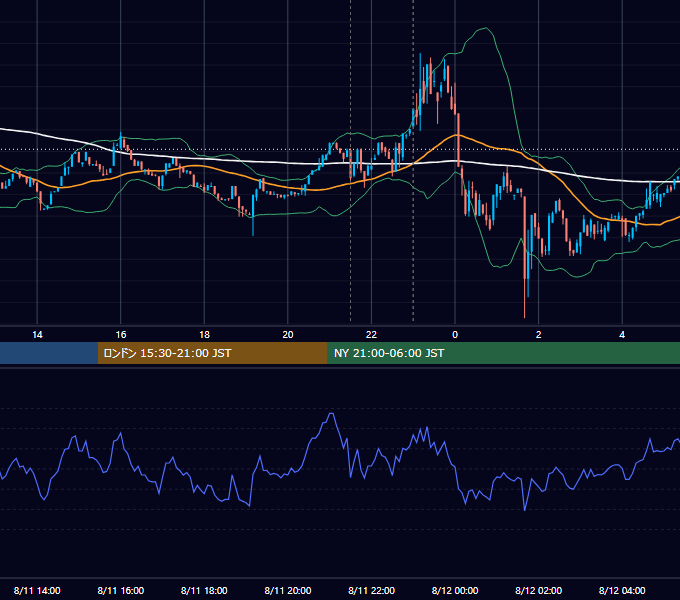Click the 8/11 22:00 date label
Viewport: 680px width, 600px height.
coord(371,590)
